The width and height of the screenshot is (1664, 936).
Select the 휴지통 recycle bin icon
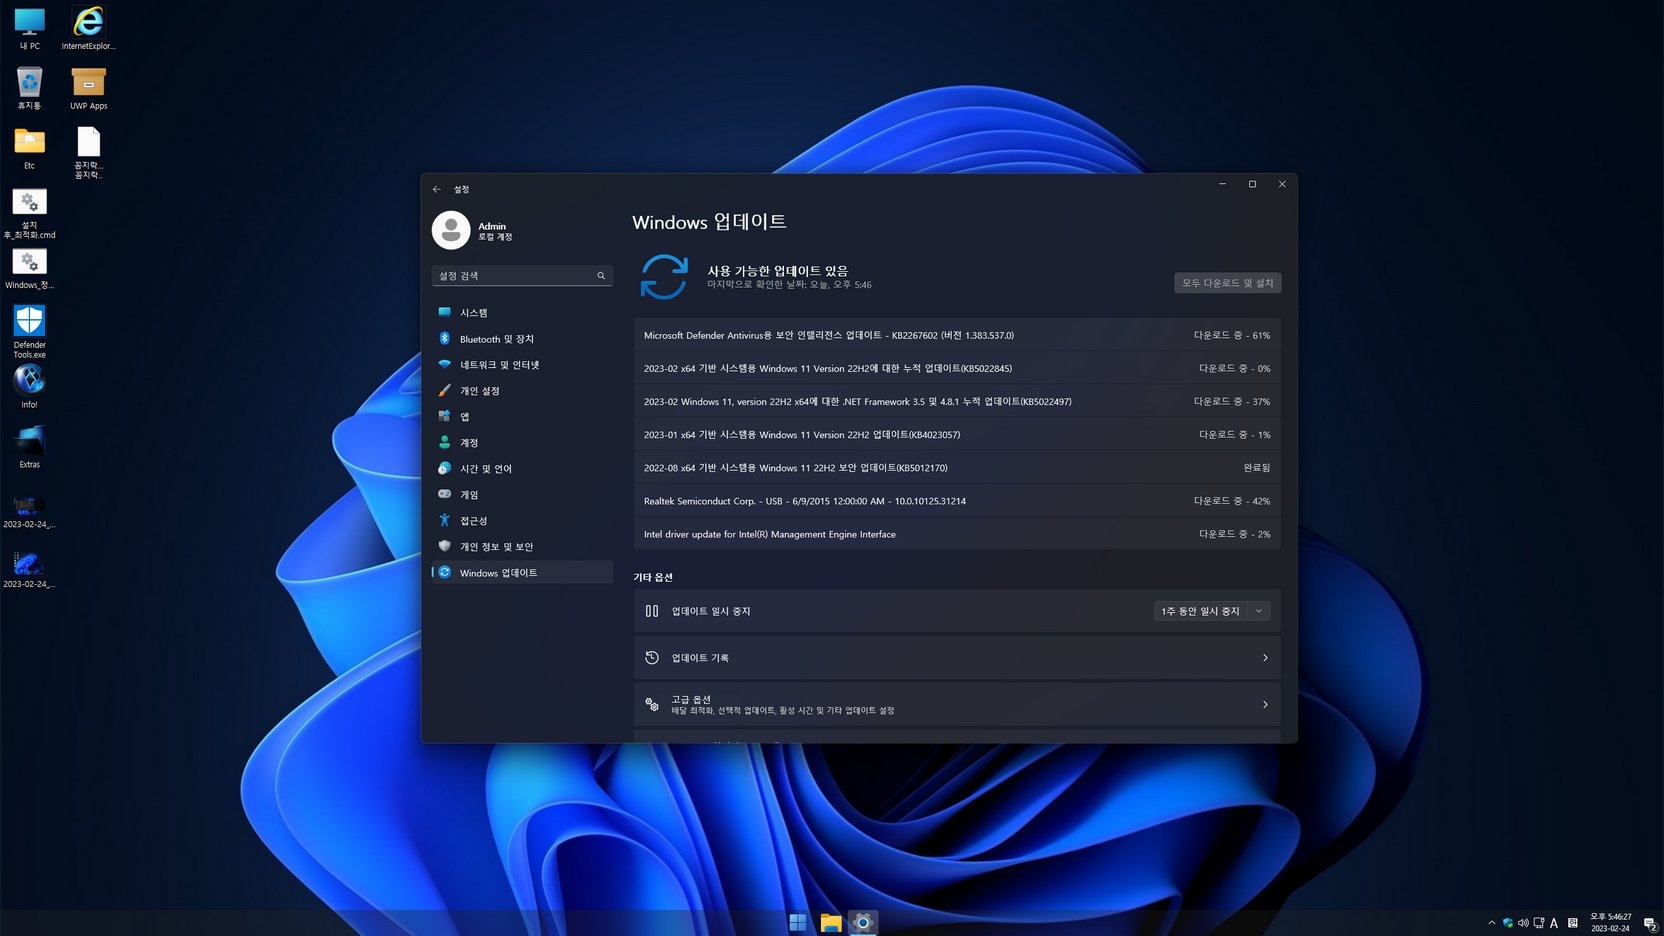[x=29, y=88]
